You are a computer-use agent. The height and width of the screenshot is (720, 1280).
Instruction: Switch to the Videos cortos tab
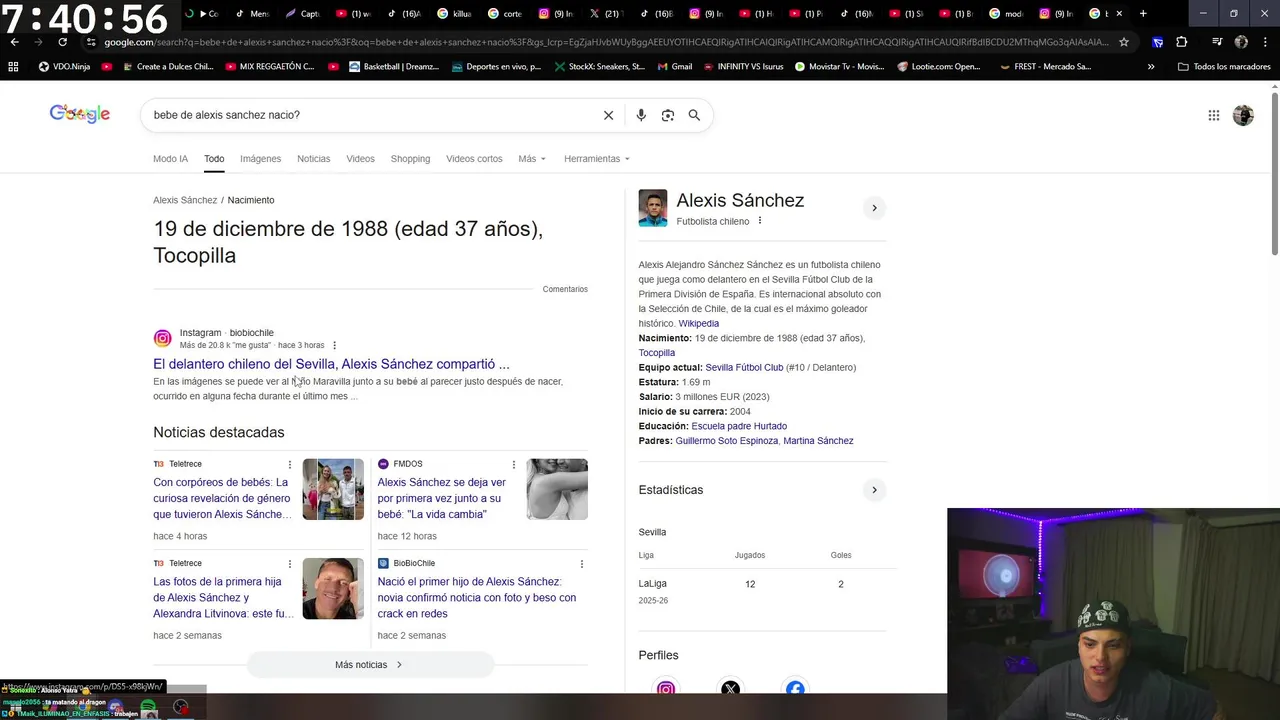(474, 159)
